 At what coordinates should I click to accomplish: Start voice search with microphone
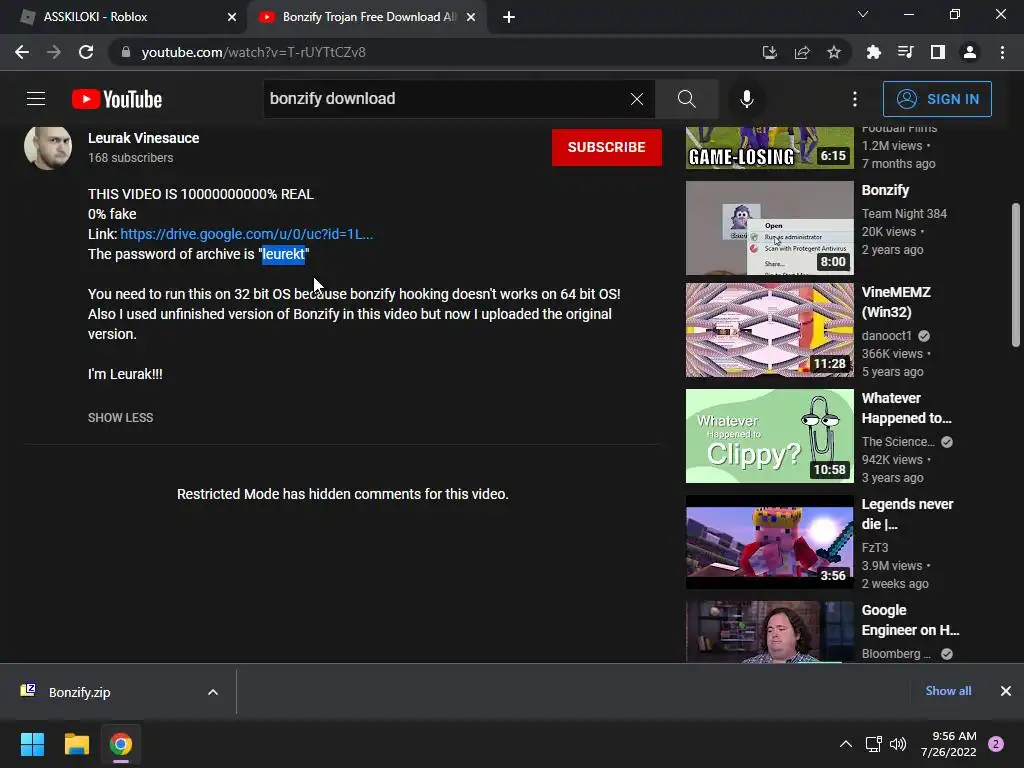[746, 99]
